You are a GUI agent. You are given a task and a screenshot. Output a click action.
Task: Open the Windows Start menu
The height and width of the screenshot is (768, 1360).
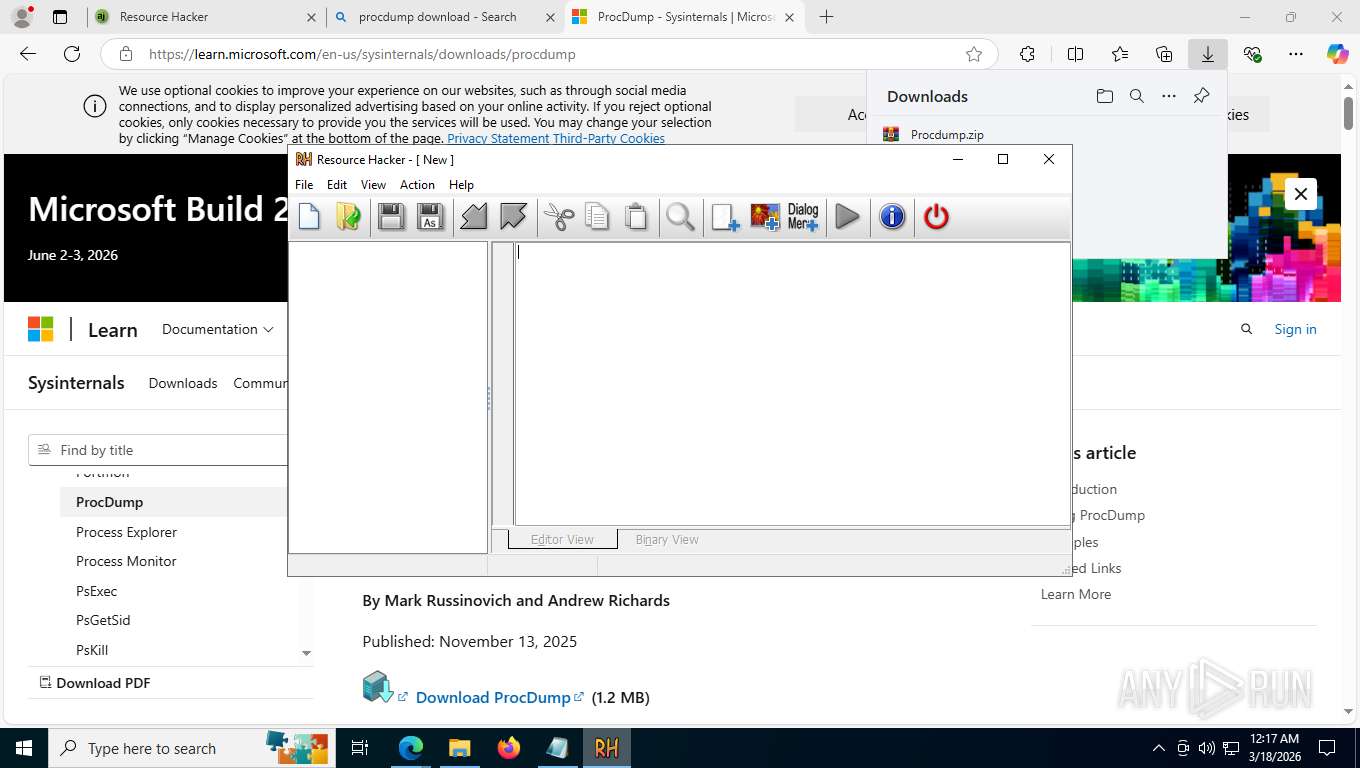[24, 748]
